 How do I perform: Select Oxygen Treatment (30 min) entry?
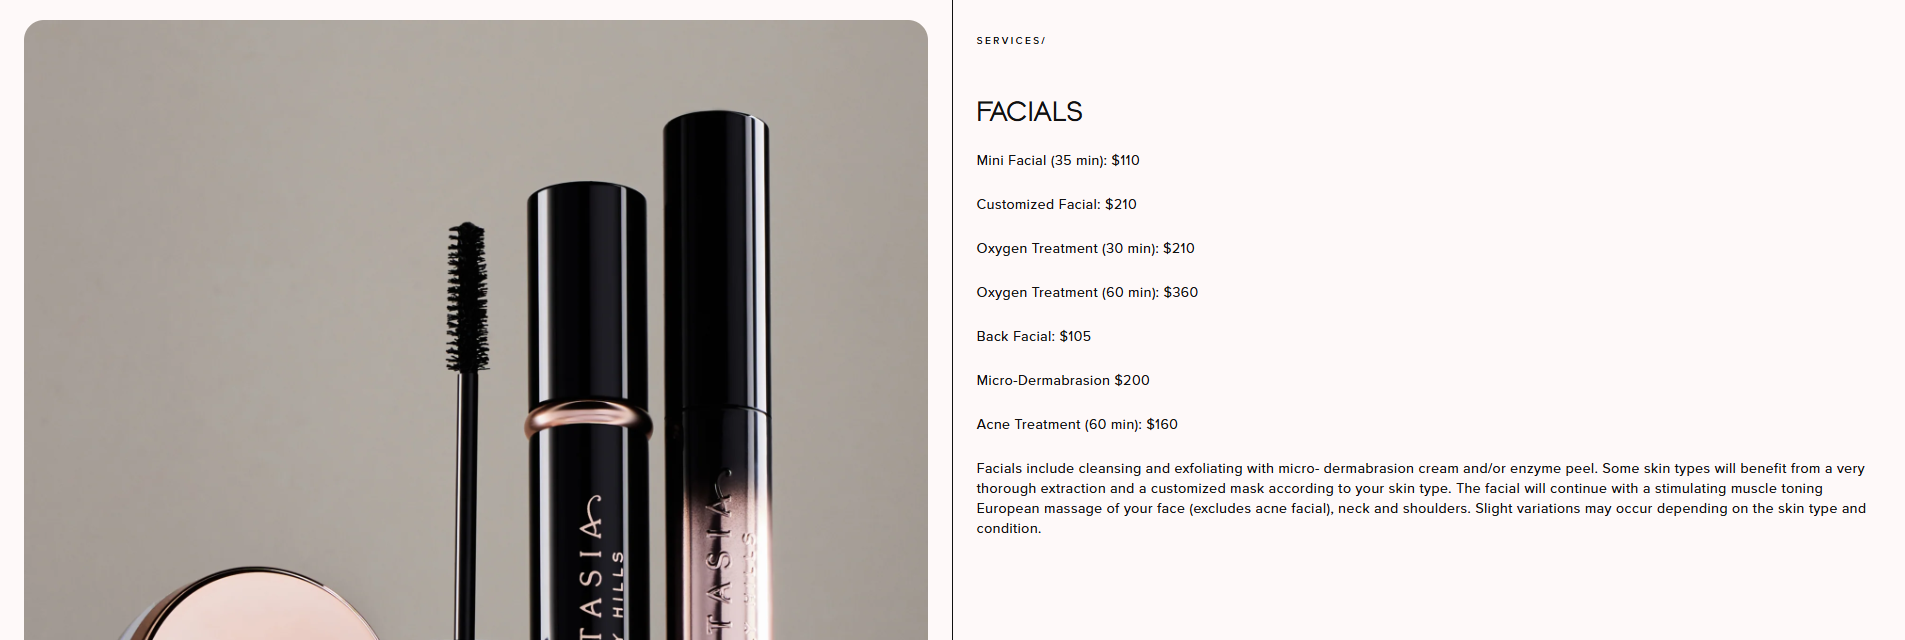point(1085,248)
